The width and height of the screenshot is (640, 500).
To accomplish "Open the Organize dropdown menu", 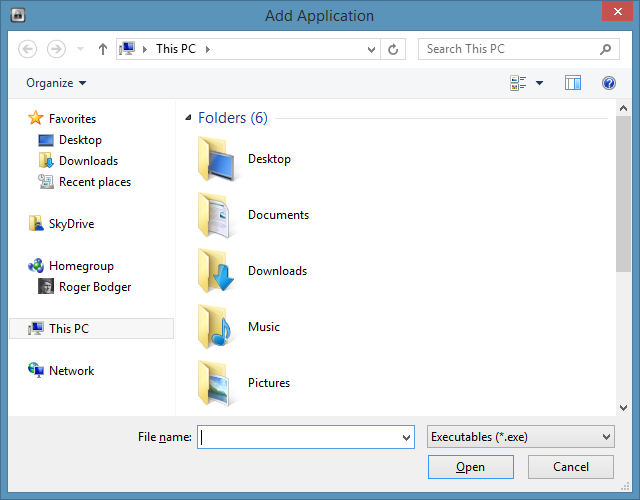I will (x=56, y=83).
